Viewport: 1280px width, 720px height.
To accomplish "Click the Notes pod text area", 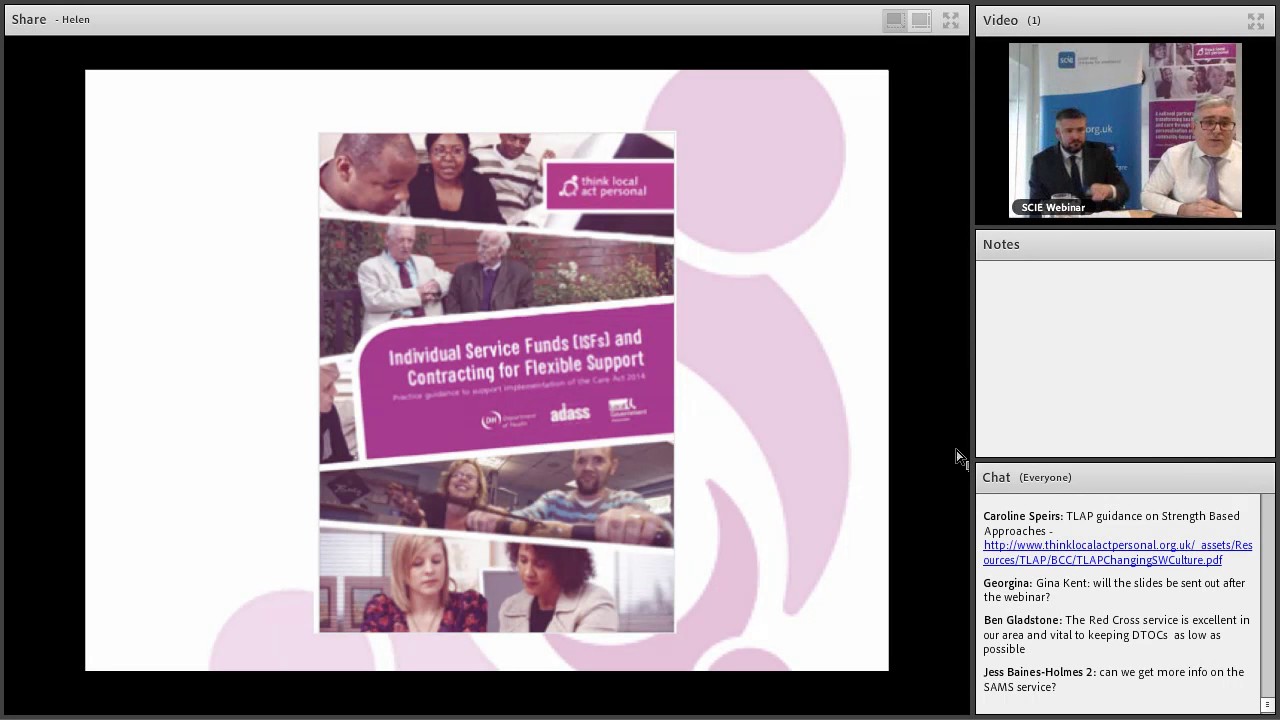I will pyautogui.click(x=1125, y=358).
